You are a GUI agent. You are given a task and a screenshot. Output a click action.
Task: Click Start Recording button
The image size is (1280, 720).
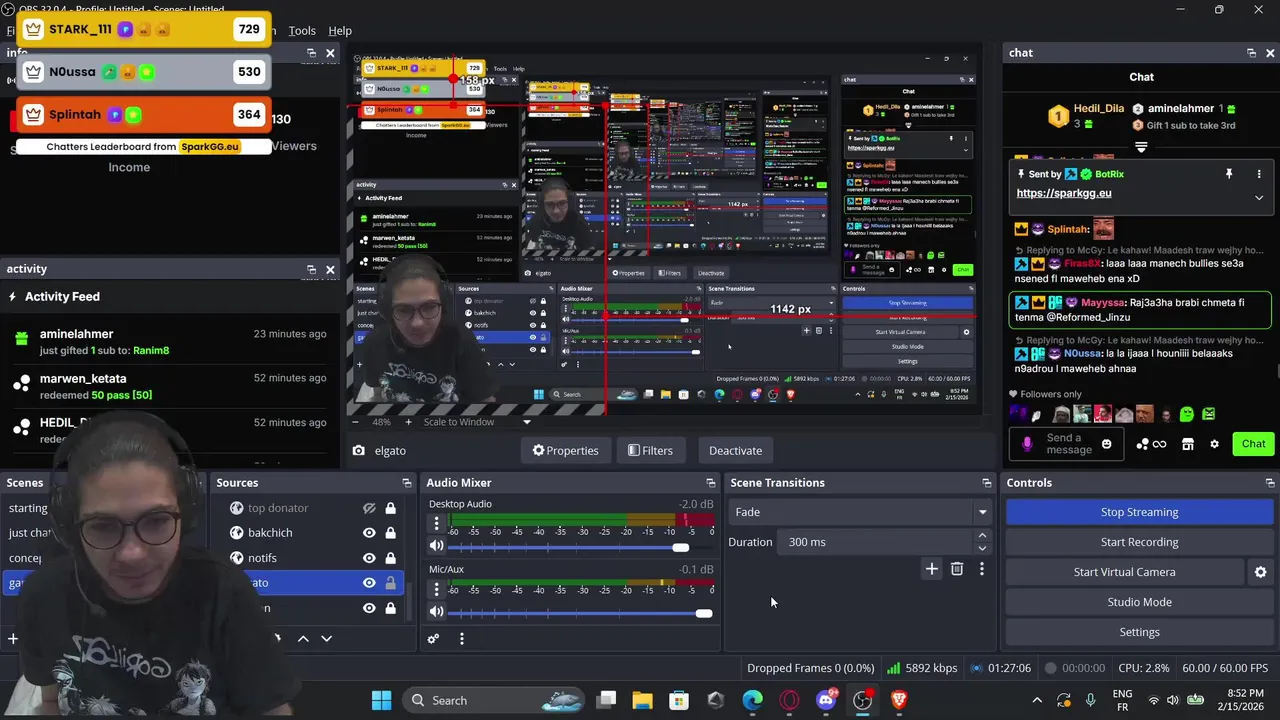pos(1139,542)
